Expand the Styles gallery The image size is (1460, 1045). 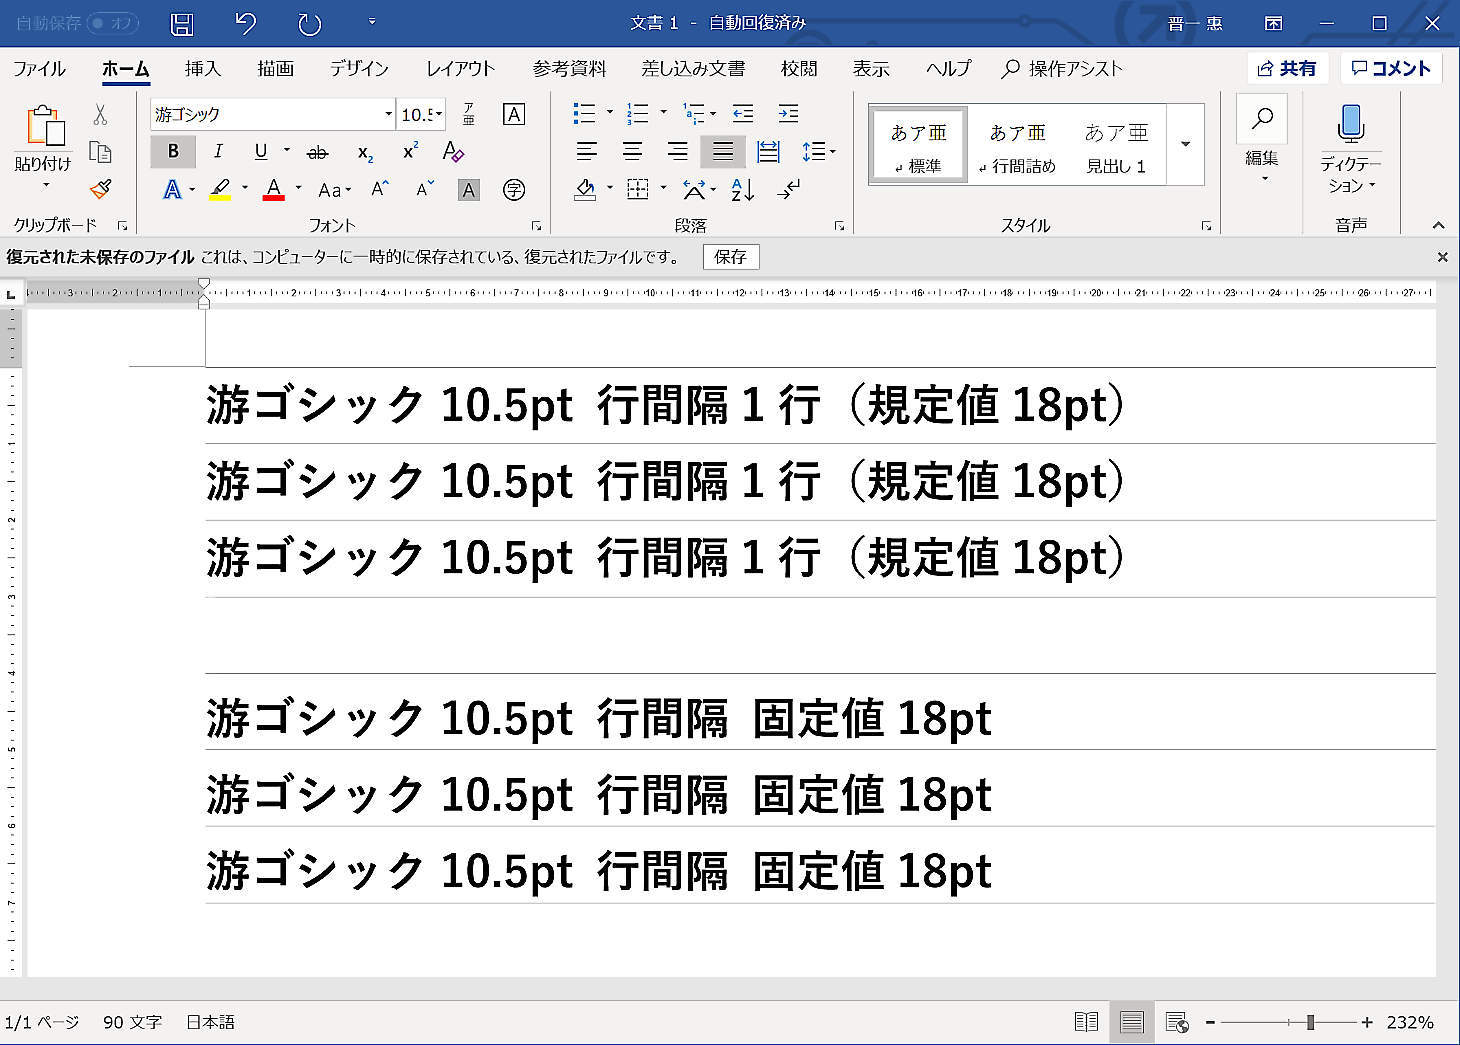click(1185, 144)
